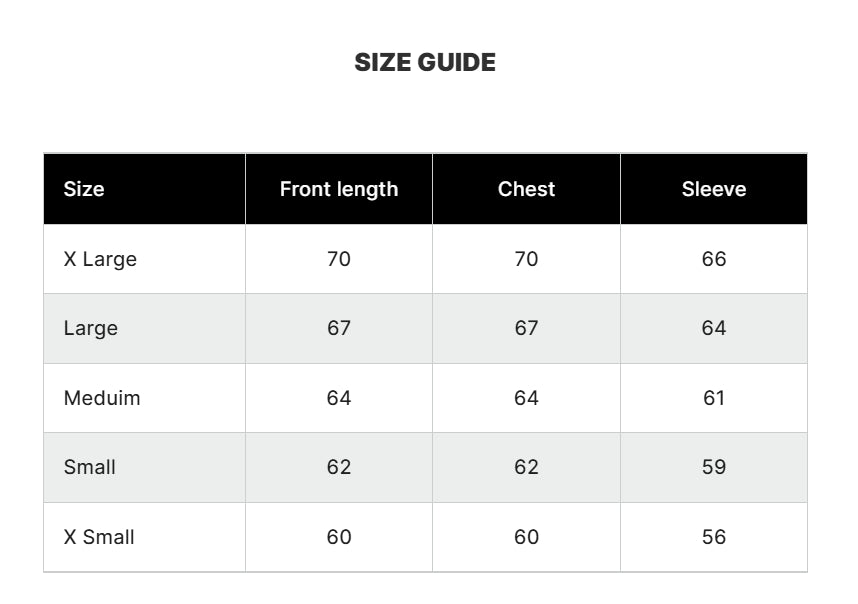Select the X Large row label
Viewport: 858px width, 604px height.
(100, 259)
